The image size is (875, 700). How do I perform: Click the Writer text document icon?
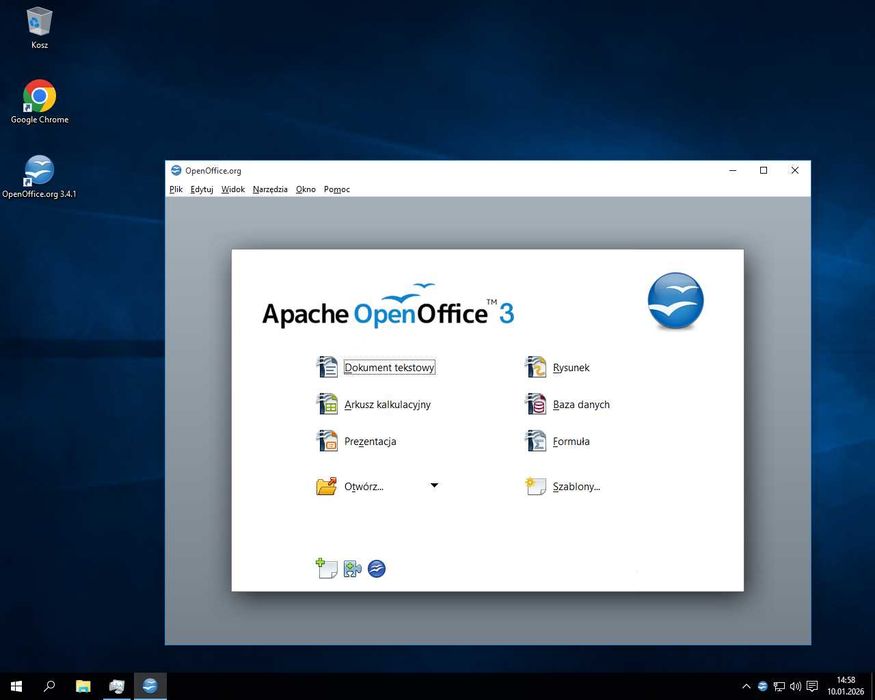point(327,367)
